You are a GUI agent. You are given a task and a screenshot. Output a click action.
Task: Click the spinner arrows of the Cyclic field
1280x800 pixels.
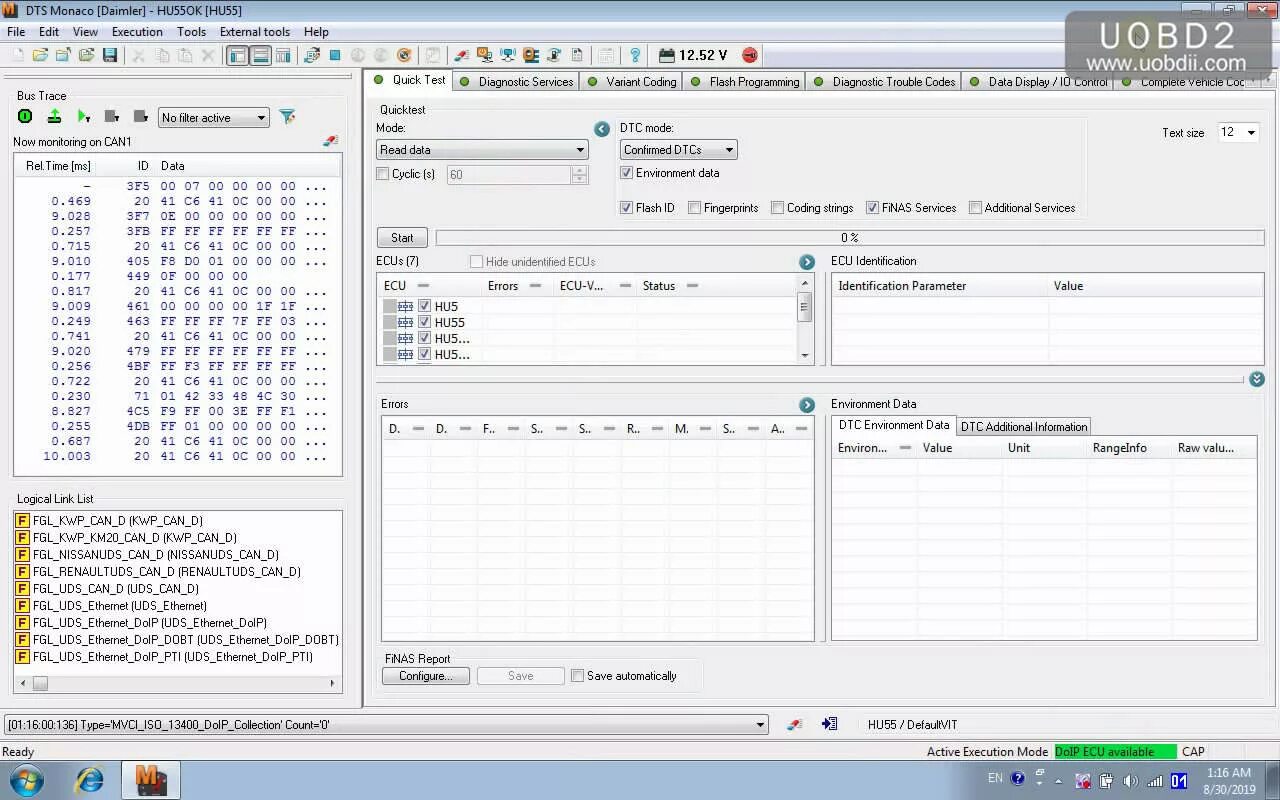point(579,174)
